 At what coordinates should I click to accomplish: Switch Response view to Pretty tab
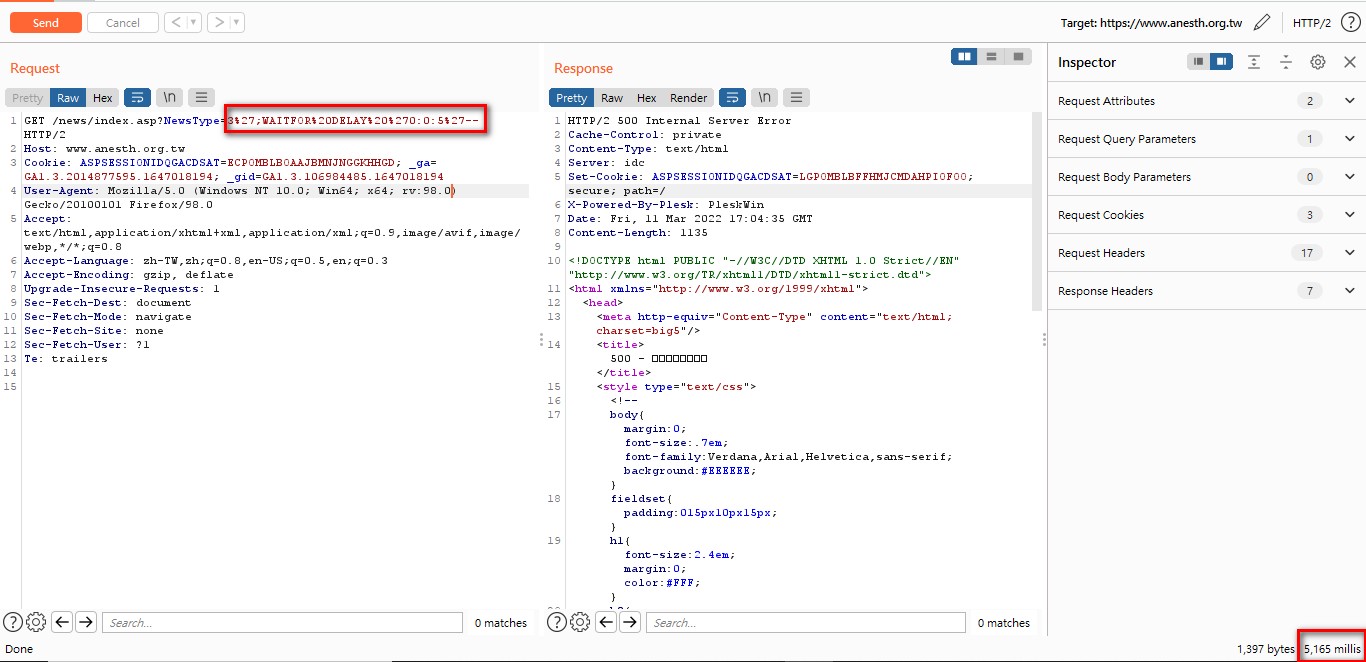(x=572, y=98)
